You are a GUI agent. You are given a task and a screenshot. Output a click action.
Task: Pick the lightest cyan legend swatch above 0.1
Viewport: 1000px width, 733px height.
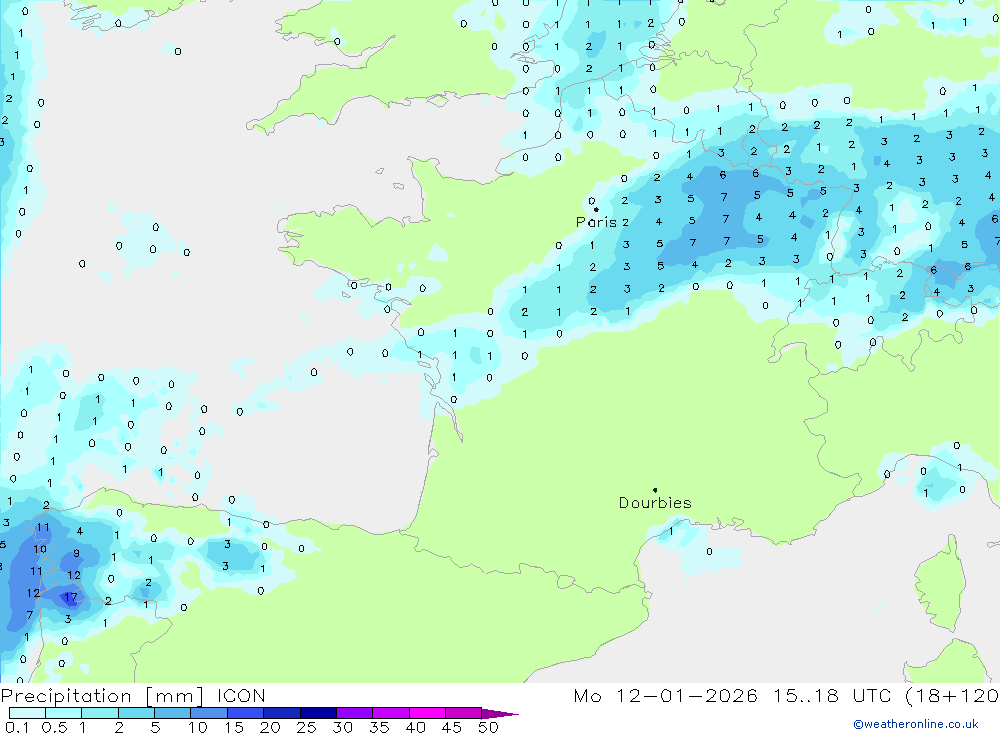(x=27, y=713)
